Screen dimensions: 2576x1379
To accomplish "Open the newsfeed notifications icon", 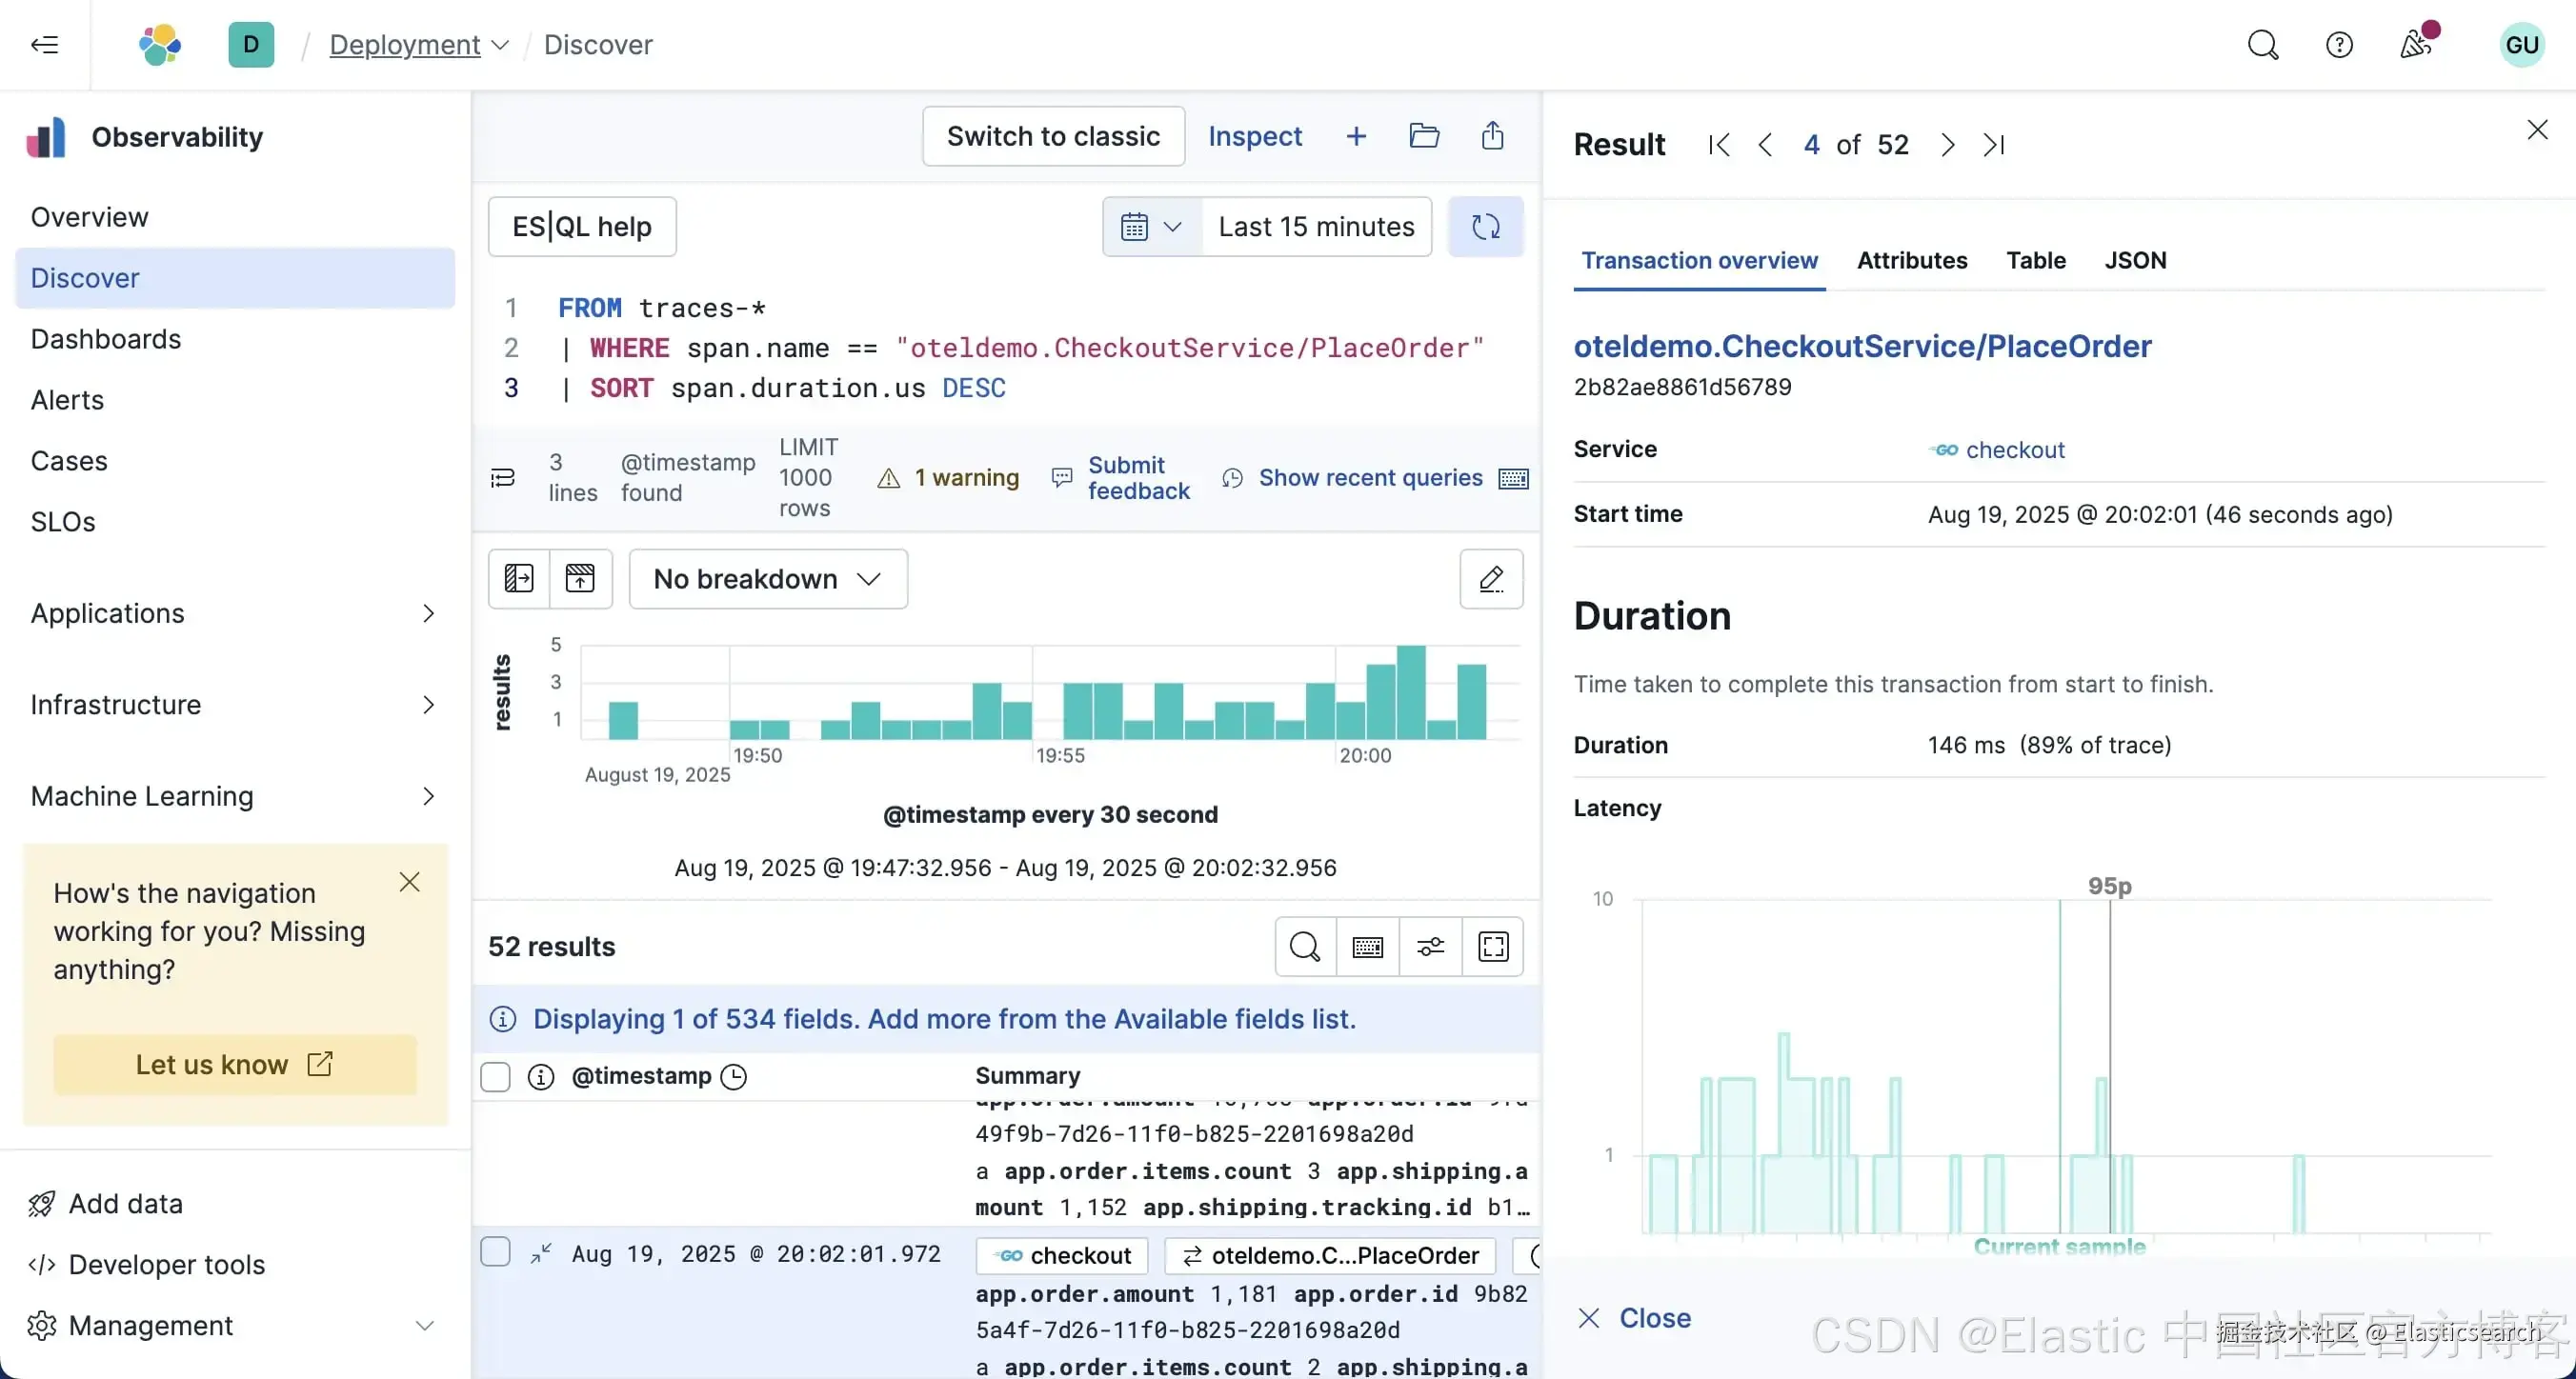I will click(x=2416, y=45).
